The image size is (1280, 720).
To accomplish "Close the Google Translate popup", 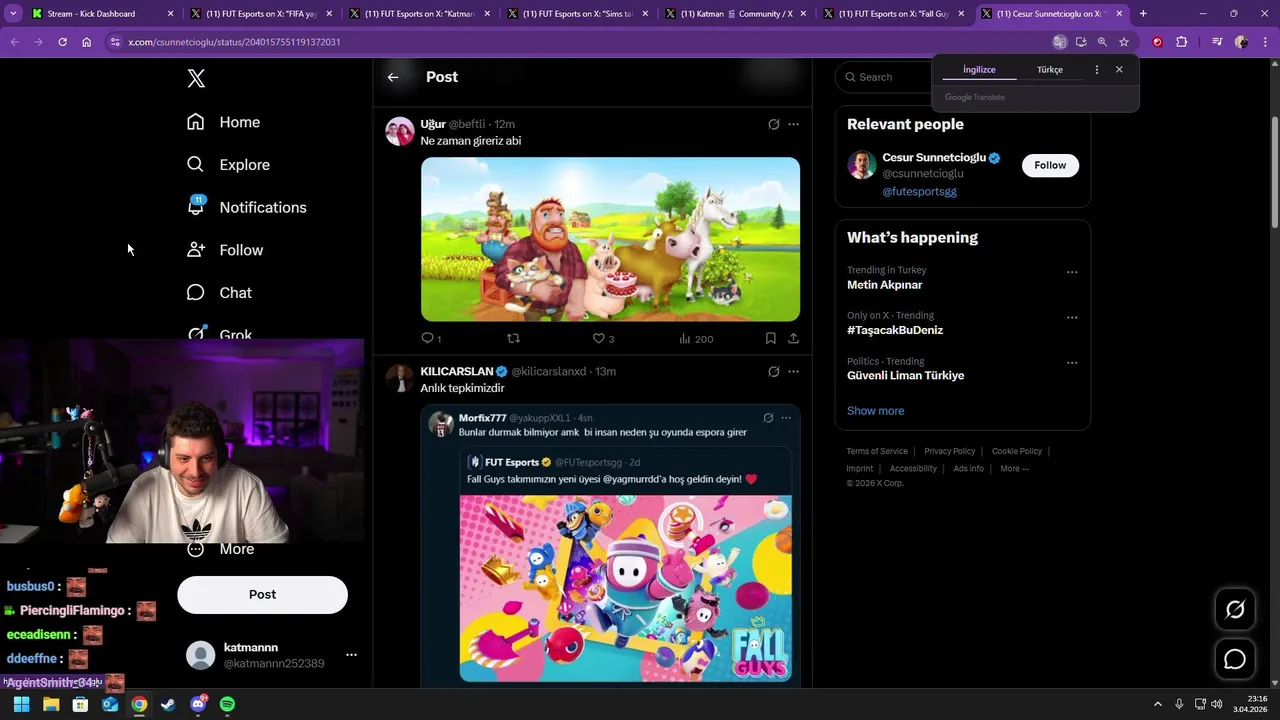I will click(1119, 70).
